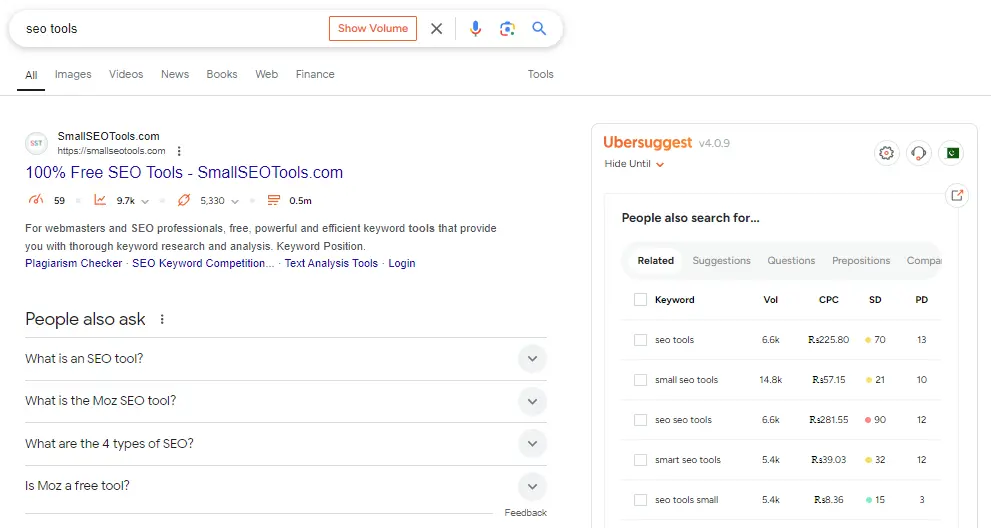Click the Ubersuggest support headset icon
Viewport: 991px width, 528px height.
pyautogui.click(x=918, y=153)
